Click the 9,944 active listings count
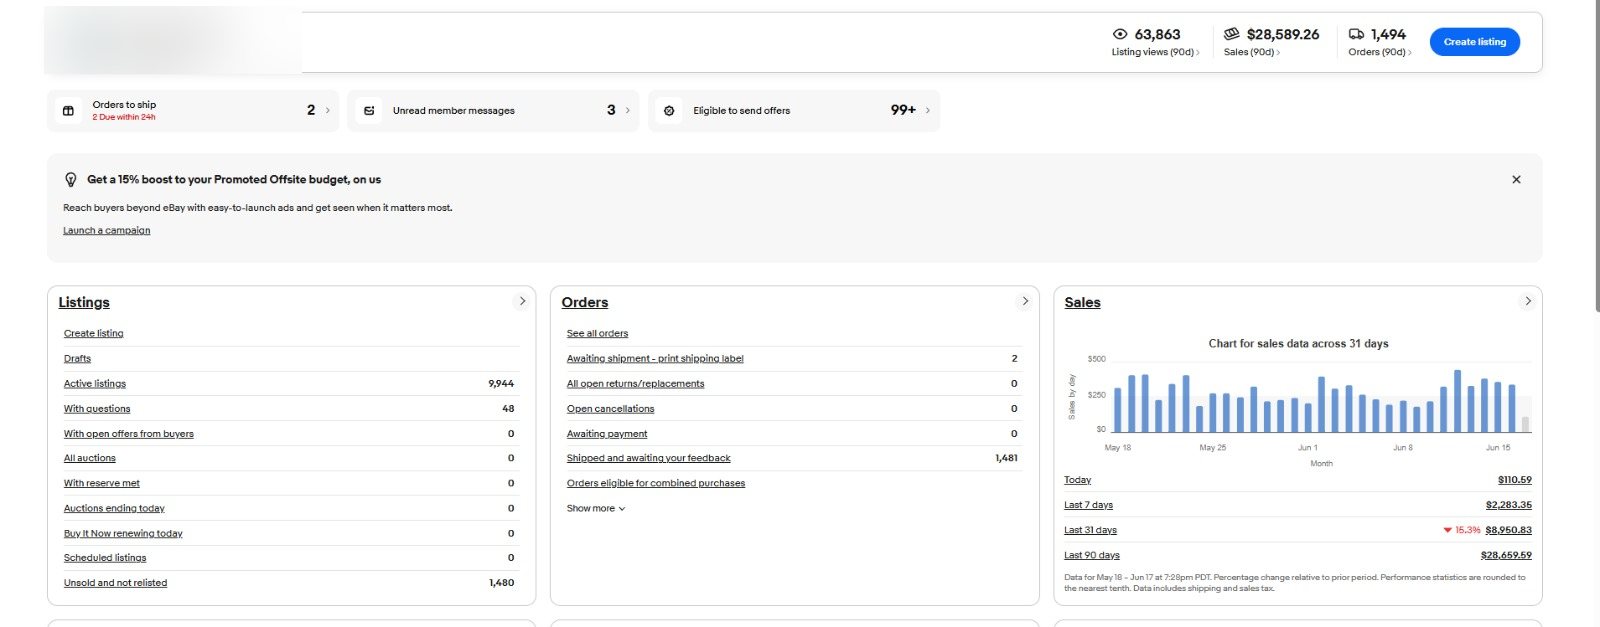This screenshot has height=627, width=1600. [x=501, y=384]
